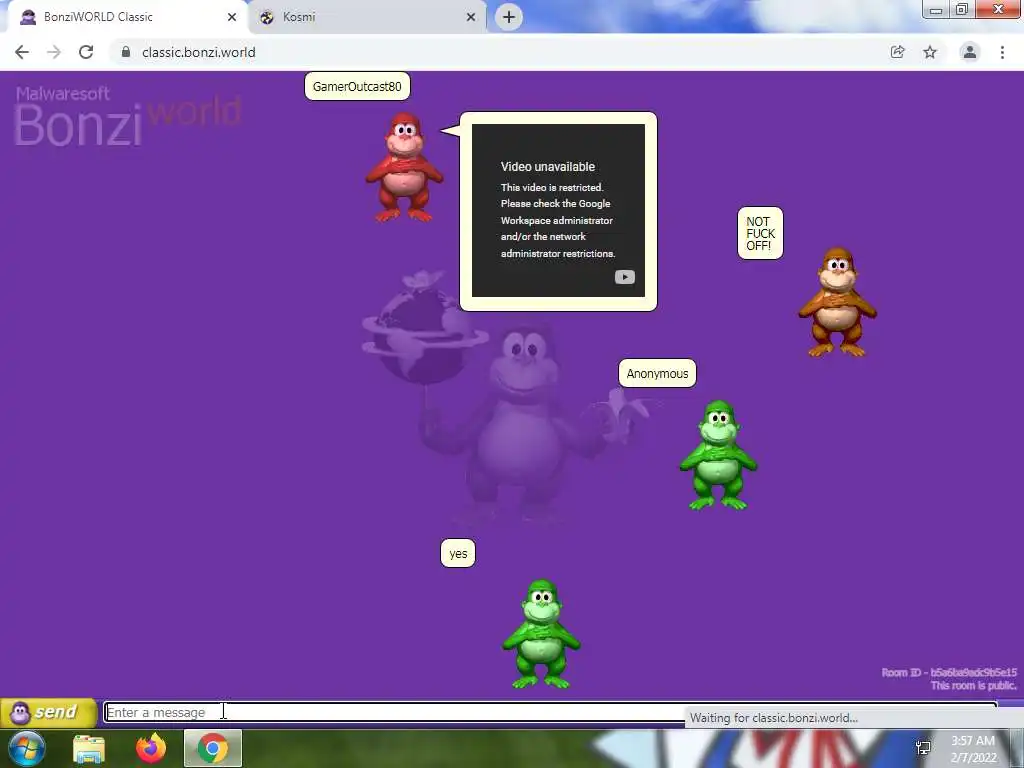1024x768 pixels.
Task: Click the Anonymous name tag
Action: point(658,374)
